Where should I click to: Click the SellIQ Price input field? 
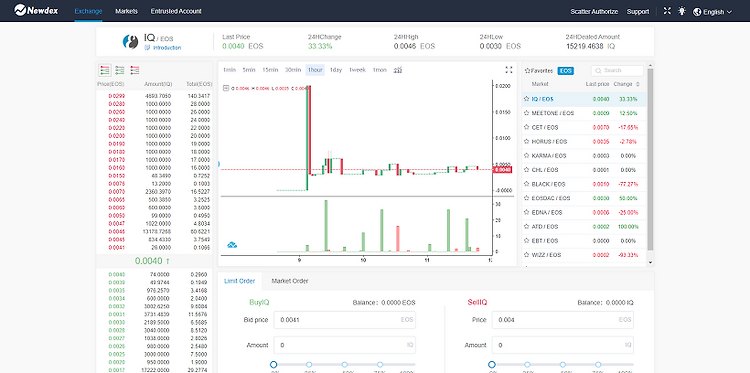click(x=562, y=320)
